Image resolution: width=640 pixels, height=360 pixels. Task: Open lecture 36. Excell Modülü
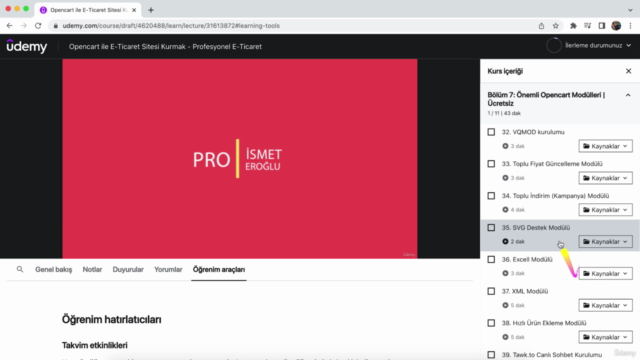pyautogui.click(x=527, y=259)
